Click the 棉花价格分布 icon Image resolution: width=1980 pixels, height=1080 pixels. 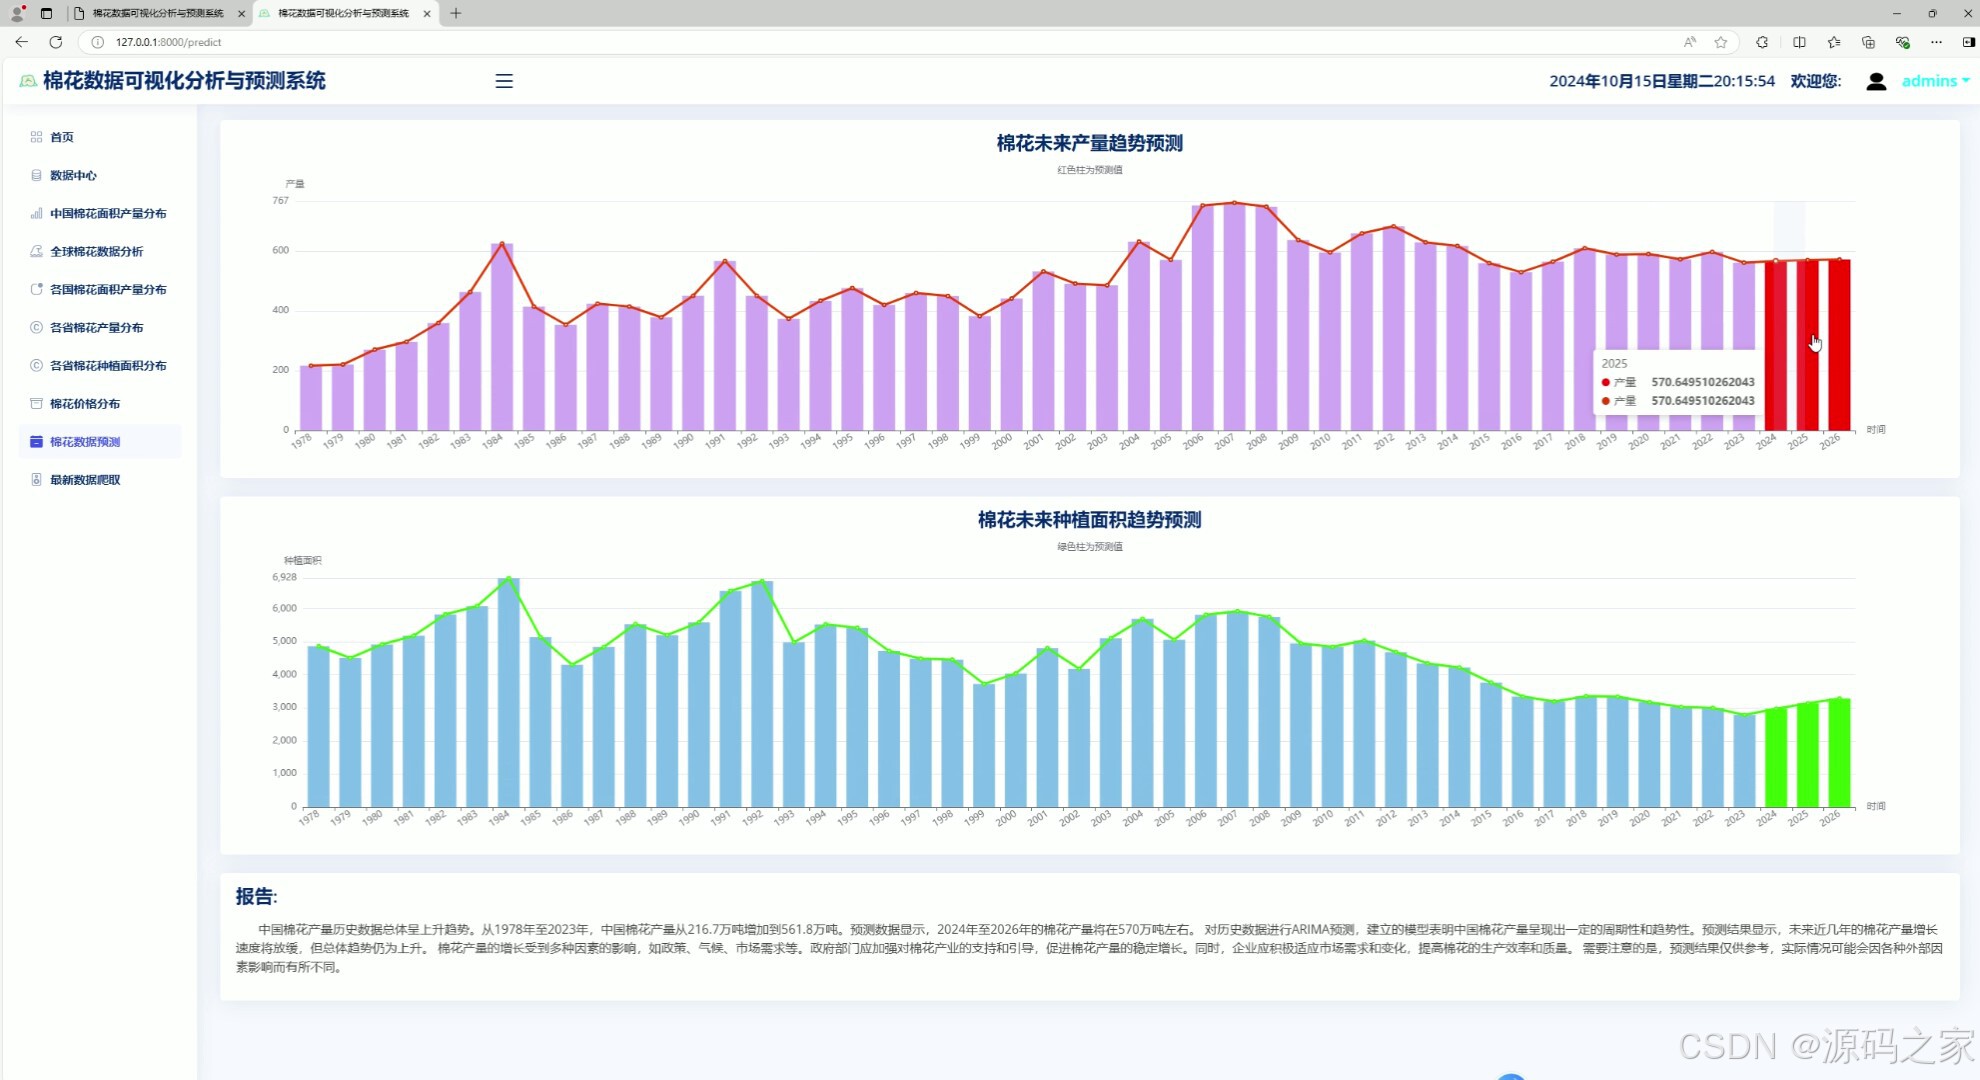[37, 403]
